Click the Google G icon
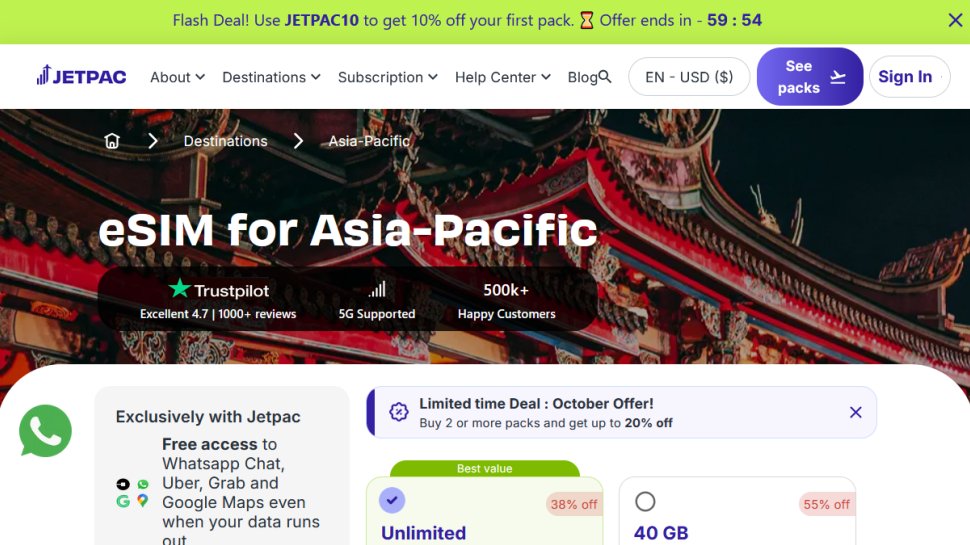 [123, 500]
